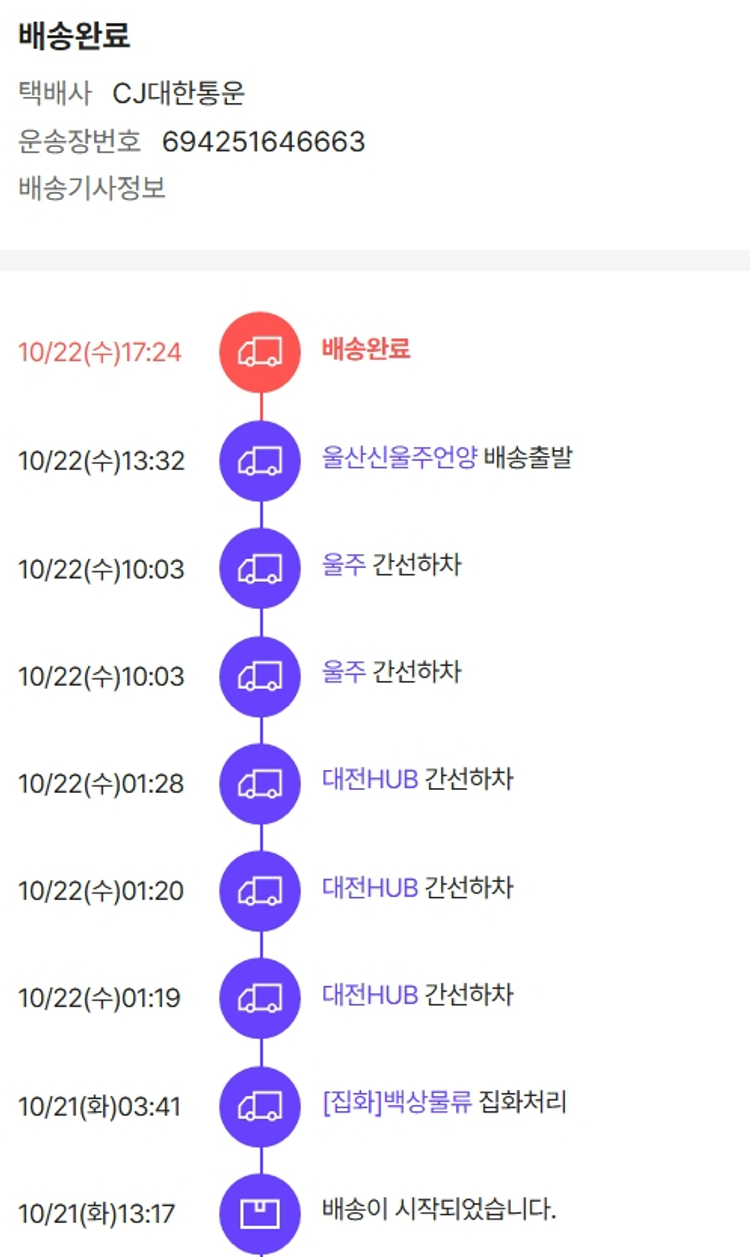Click tracking number 694251646663

pos(263,142)
